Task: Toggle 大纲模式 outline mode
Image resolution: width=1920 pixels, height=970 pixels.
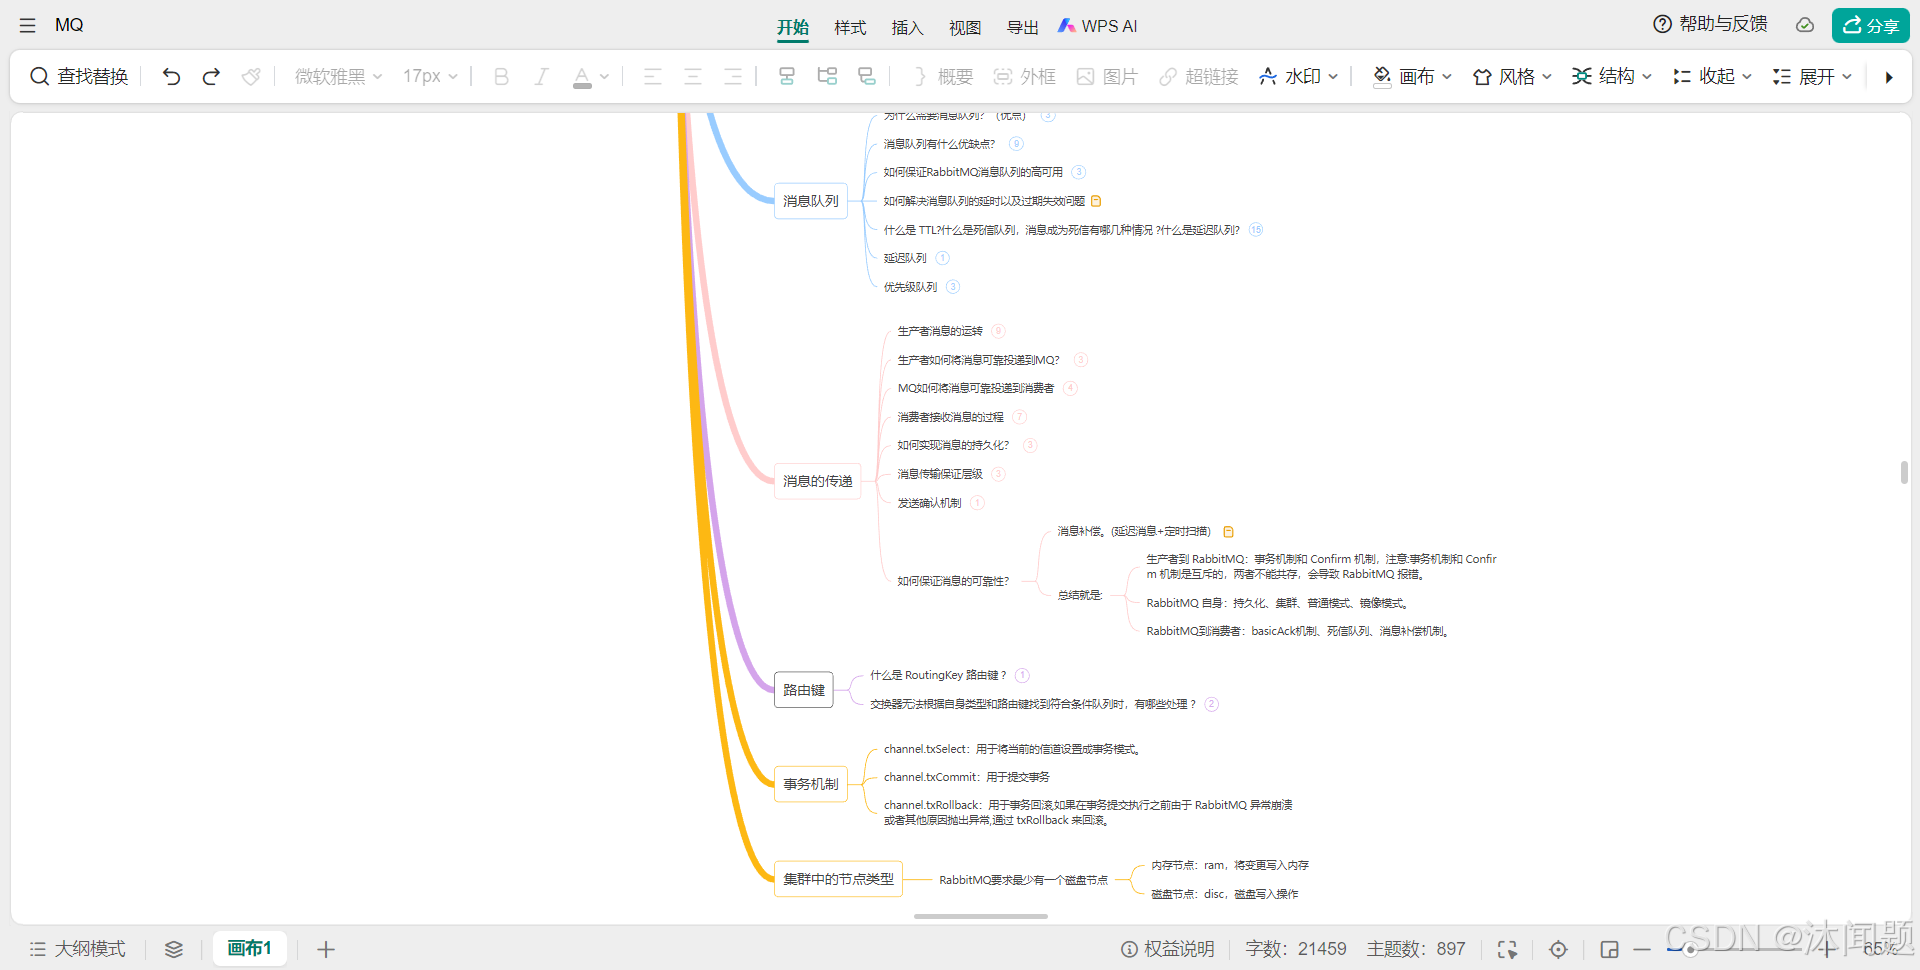Action: 78,949
